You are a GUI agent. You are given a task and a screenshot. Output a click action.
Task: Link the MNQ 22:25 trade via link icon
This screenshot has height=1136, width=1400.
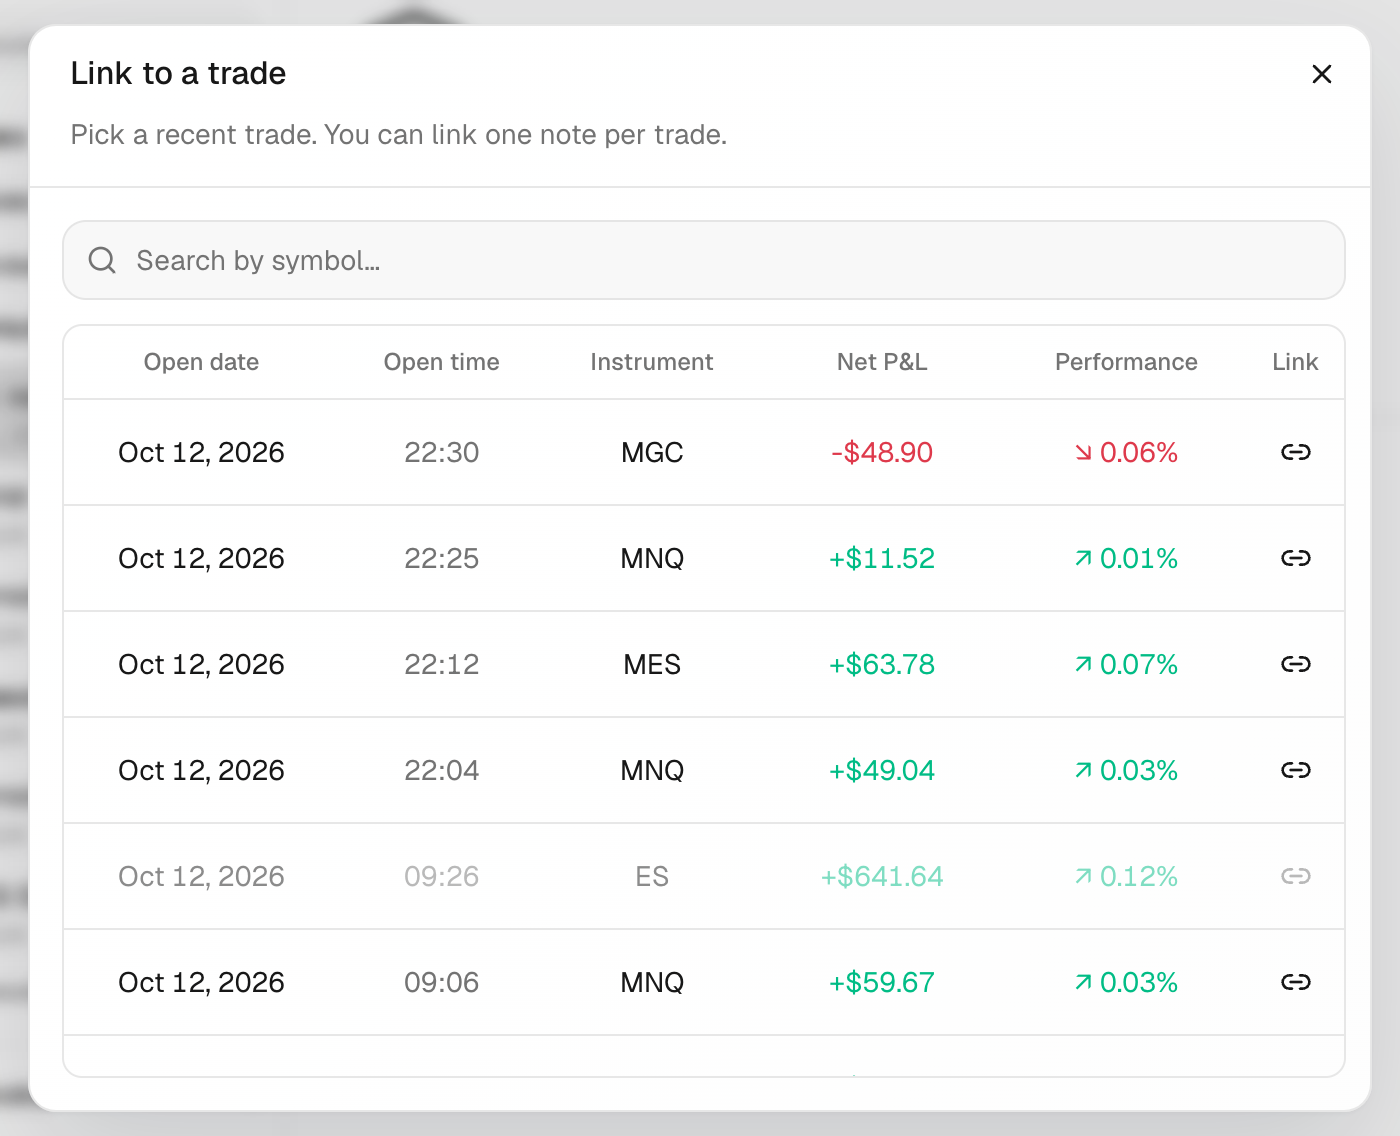[x=1295, y=558]
